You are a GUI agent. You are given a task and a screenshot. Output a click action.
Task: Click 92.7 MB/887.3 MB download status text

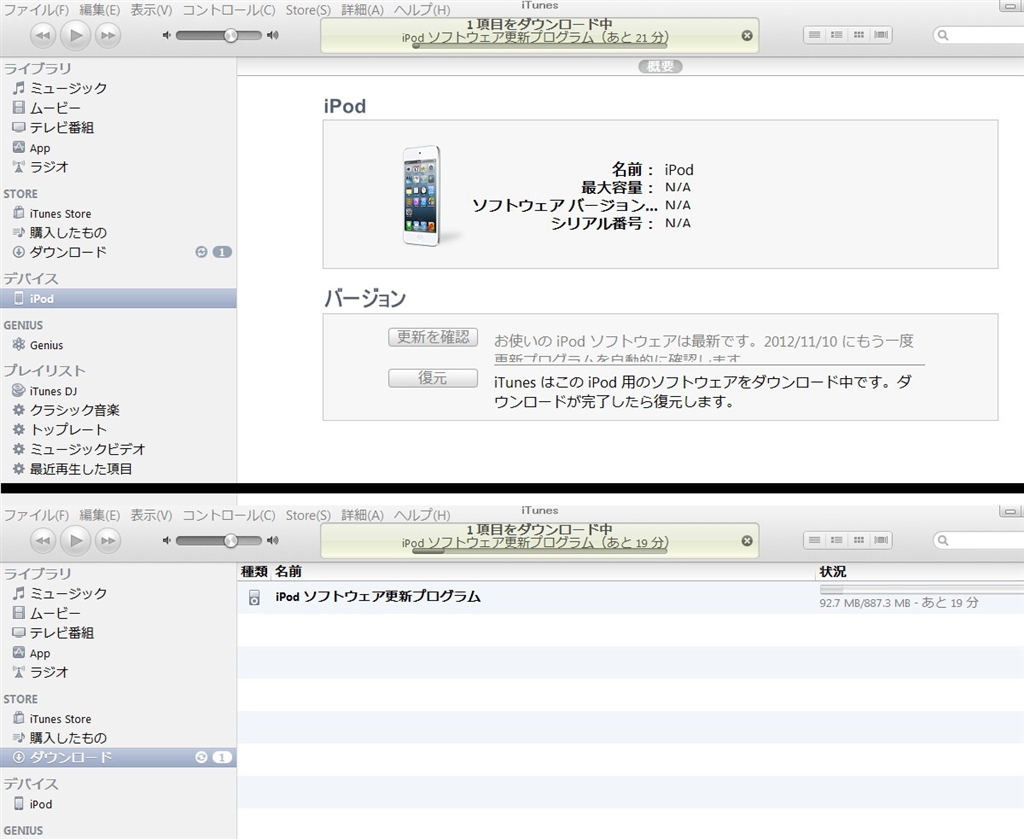click(899, 603)
